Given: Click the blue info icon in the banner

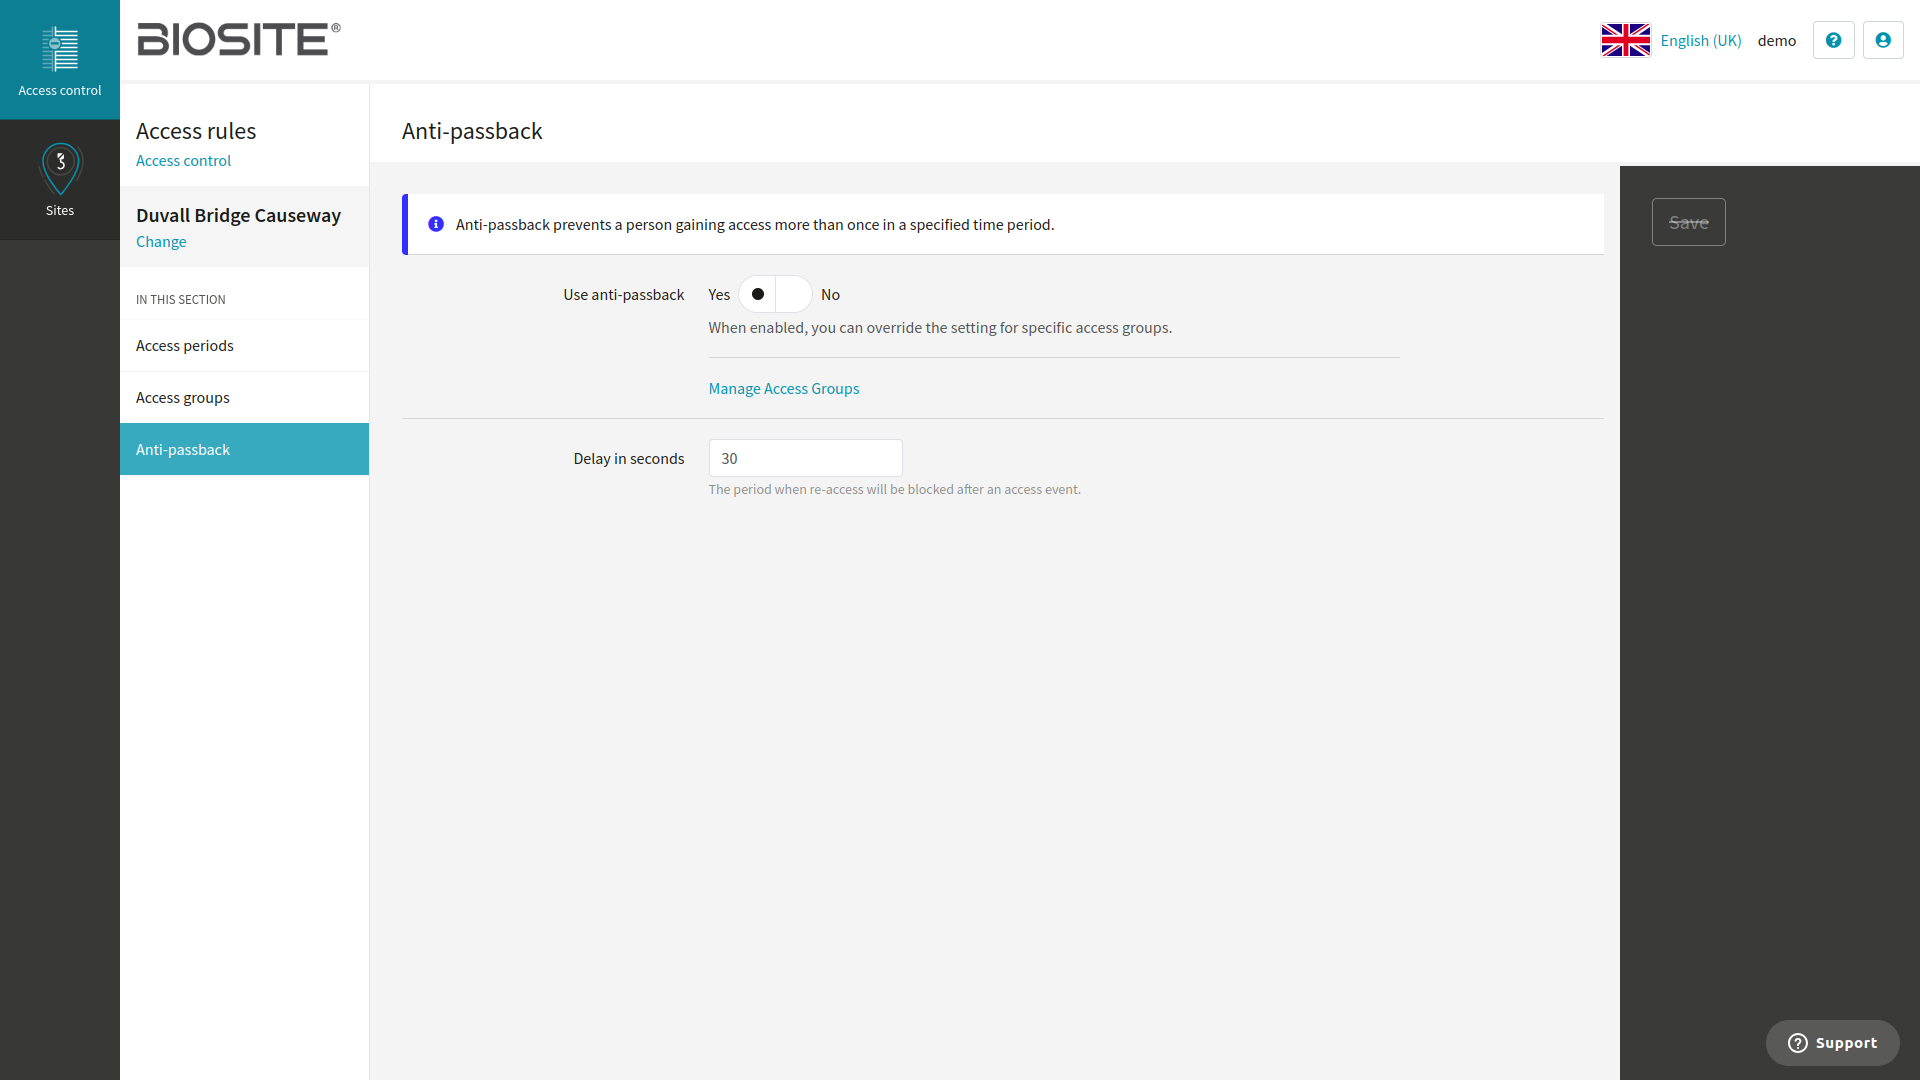Looking at the screenshot, I should [436, 224].
